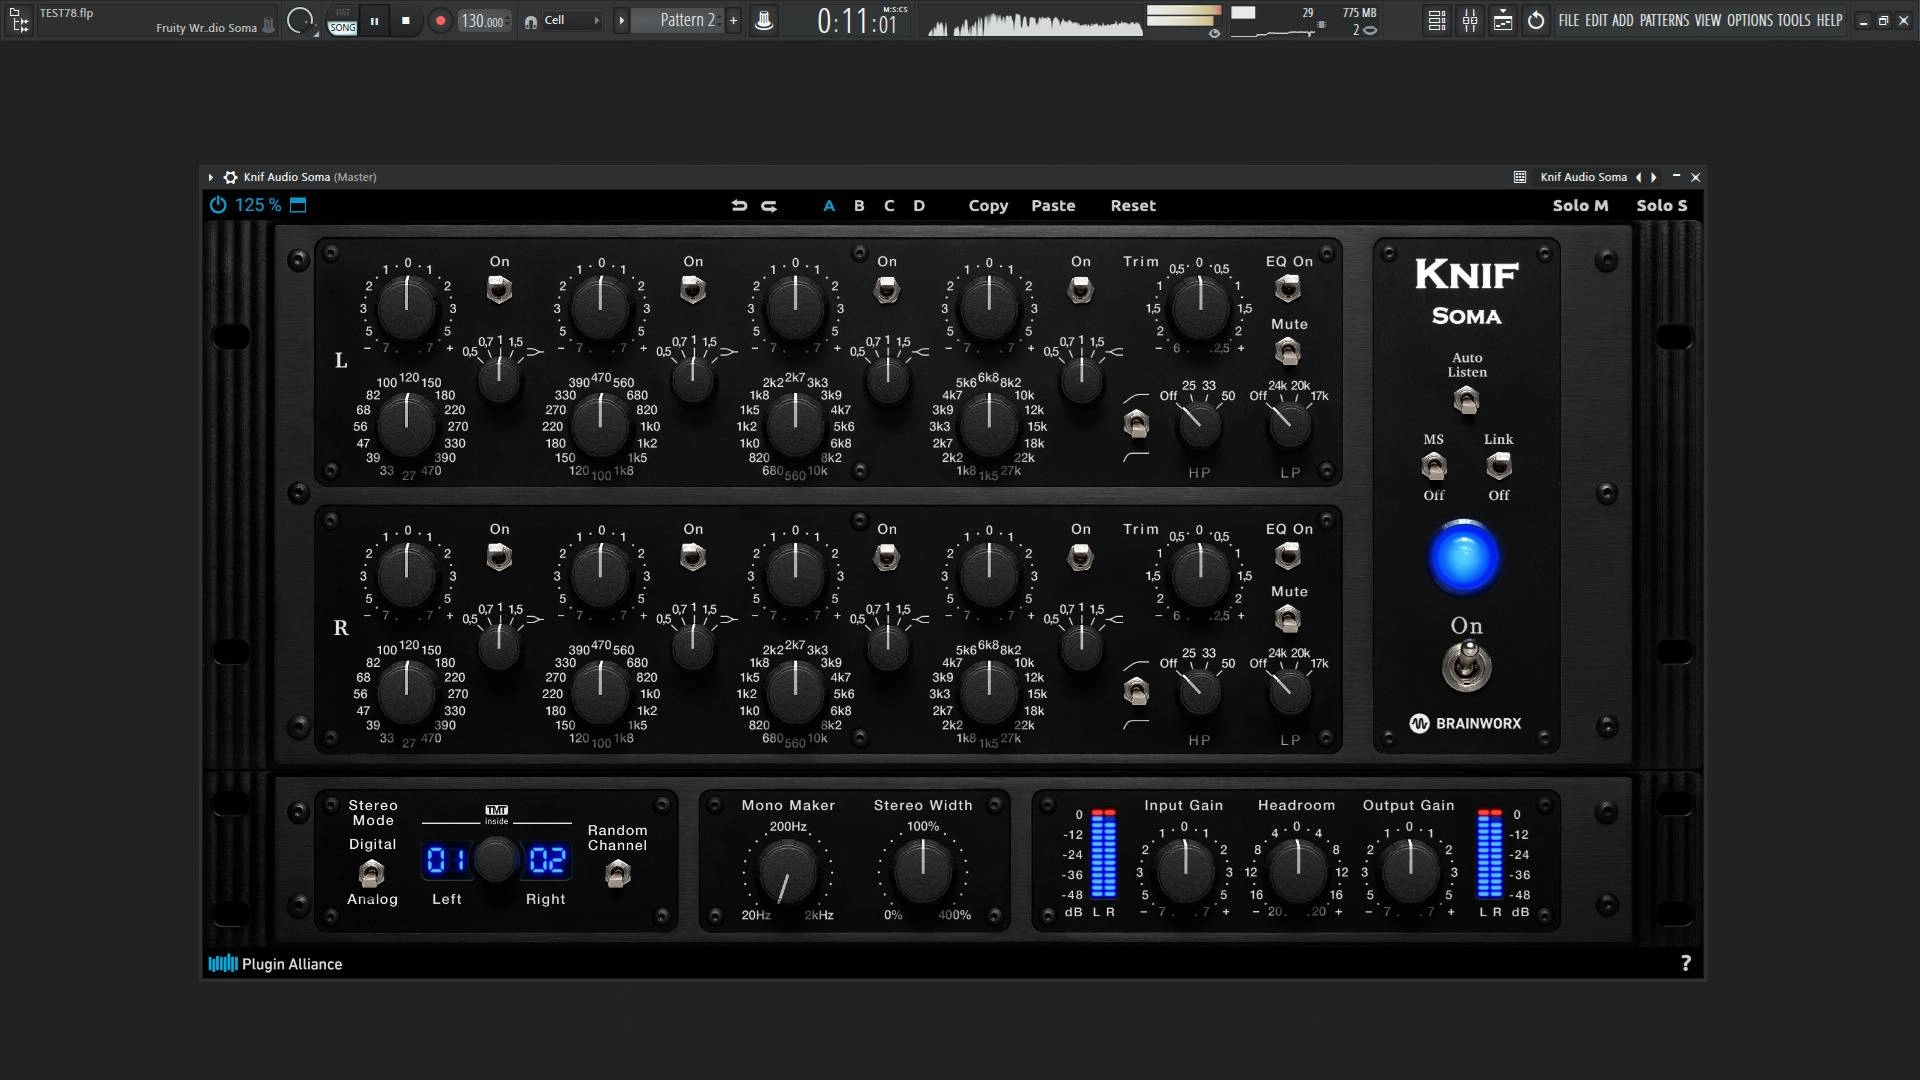This screenshot has height=1080, width=1920.
Task: Open the EDIT menu
Action: point(1596,20)
